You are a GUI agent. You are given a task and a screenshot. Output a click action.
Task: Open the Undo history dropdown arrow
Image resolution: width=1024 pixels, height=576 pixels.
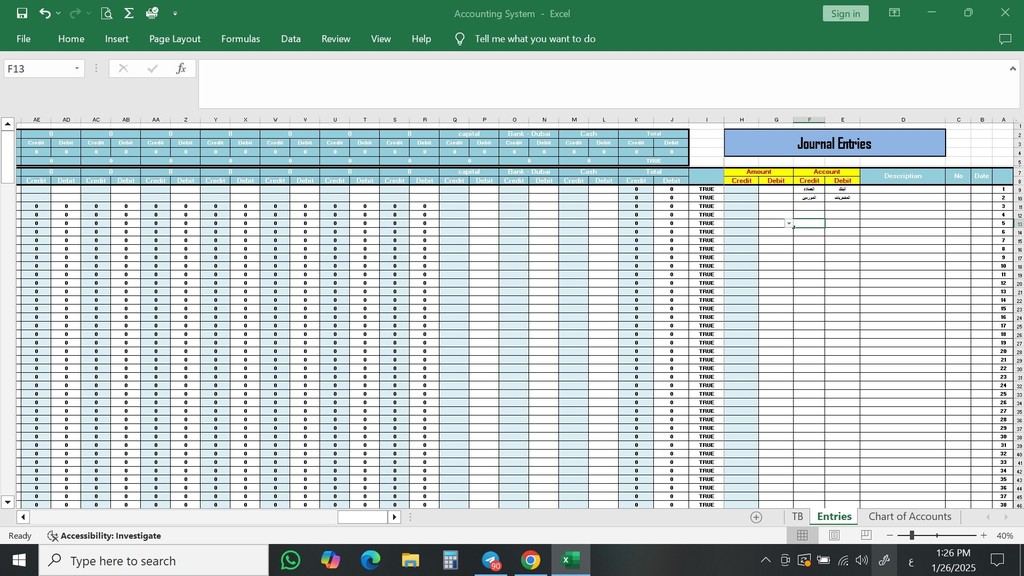[x=58, y=13]
